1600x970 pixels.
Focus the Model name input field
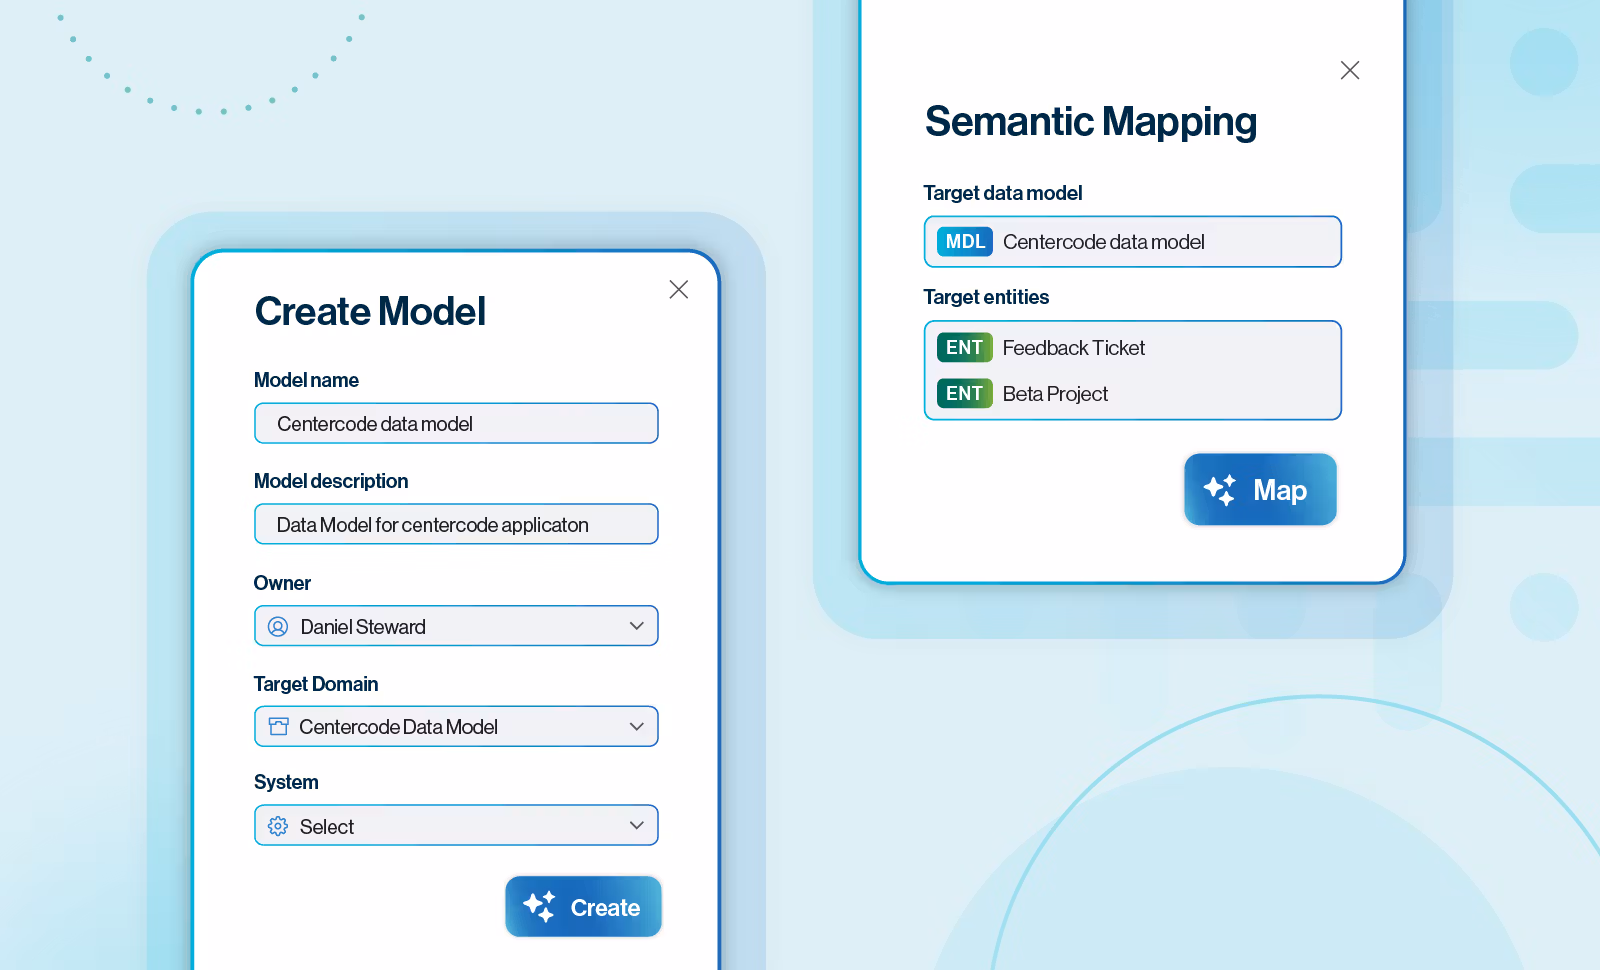456,424
